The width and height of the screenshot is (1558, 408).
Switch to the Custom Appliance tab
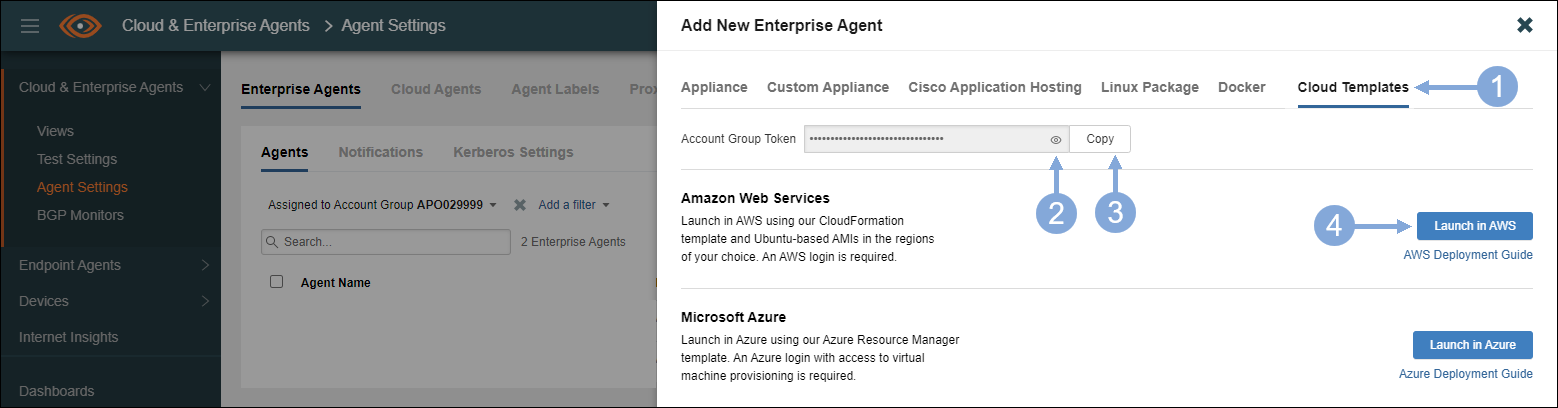coord(828,87)
